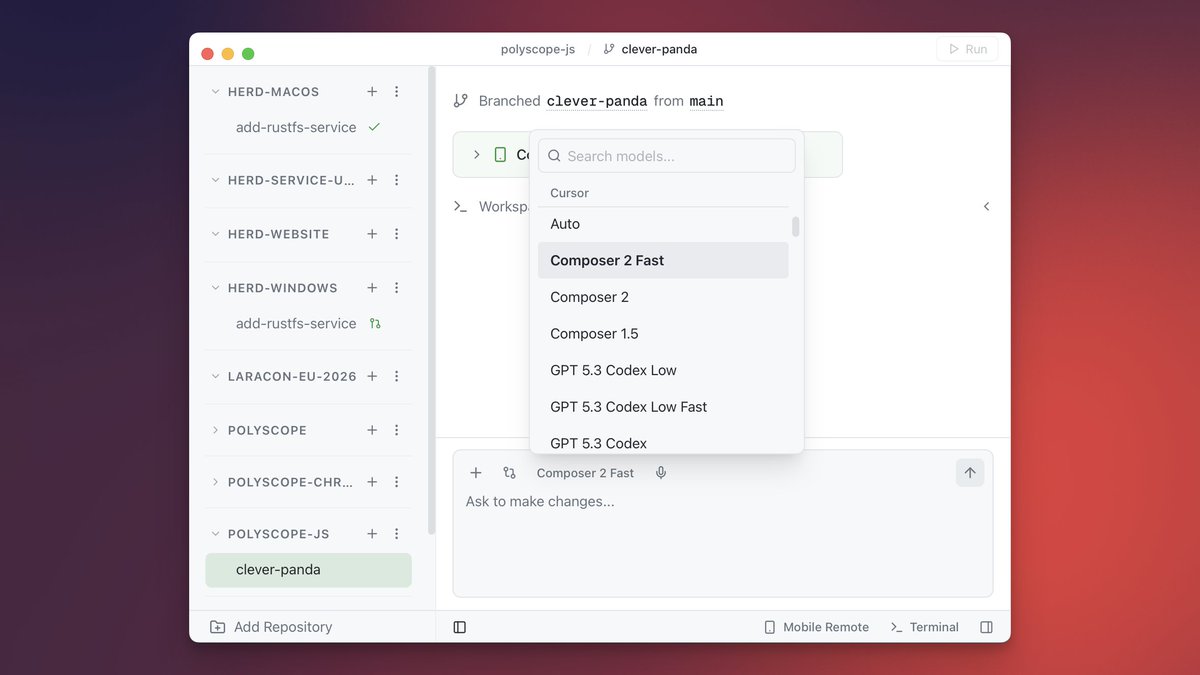Click model list scrollbar thumb

796,227
